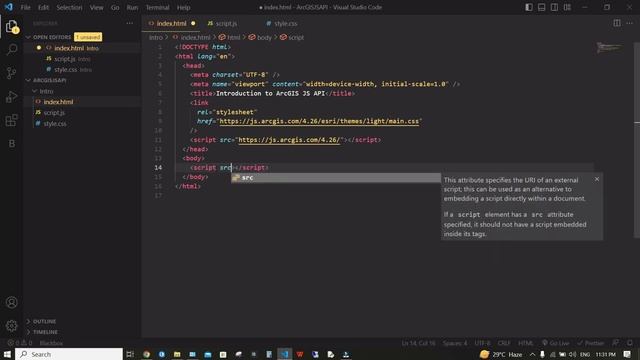Image resolution: width=640 pixels, height=360 pixels.
Task: Click the code minimap preview
Action: coord(609,47)
